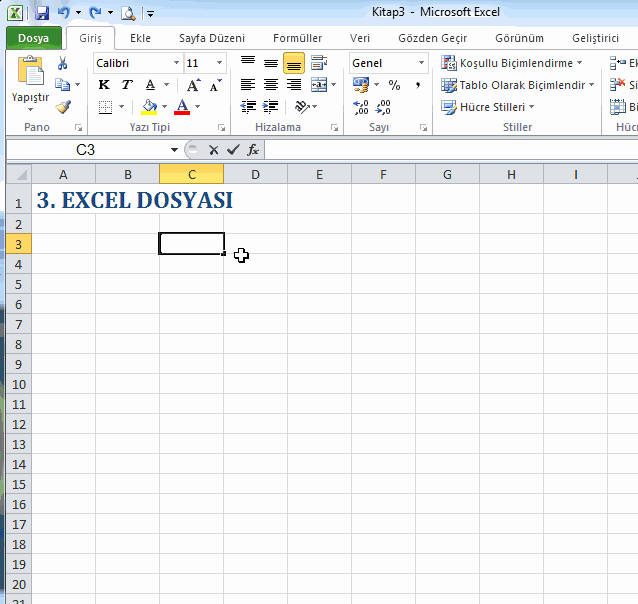Toggle wrap text in Hizalama group
638x604 pixels.
click(319, 63)
